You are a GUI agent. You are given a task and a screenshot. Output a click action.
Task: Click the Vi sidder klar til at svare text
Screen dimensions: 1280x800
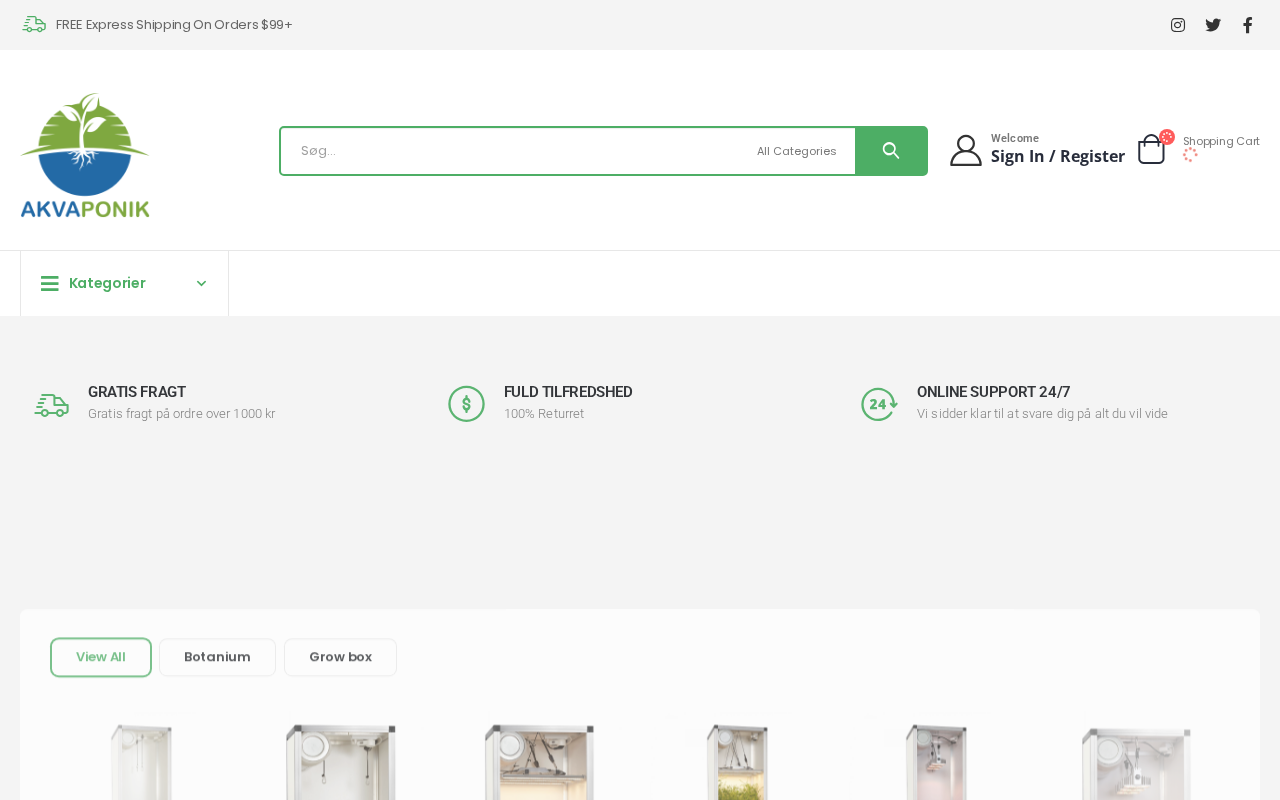(x=1042, y=414)
